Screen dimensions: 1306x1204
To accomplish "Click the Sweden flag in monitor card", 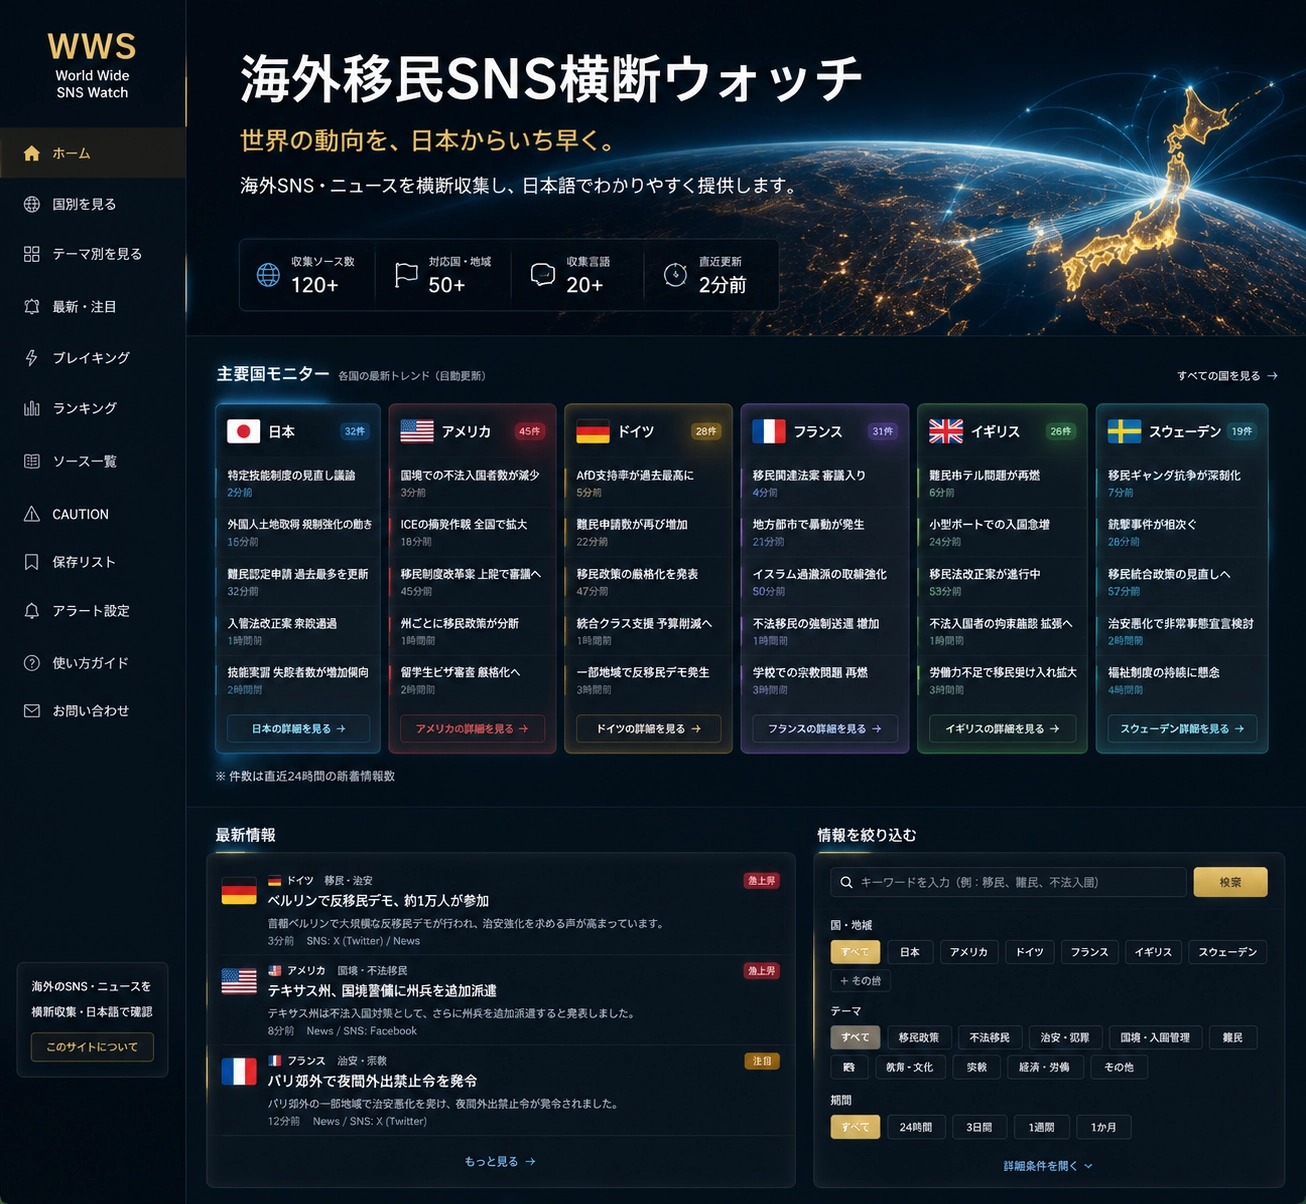I will [x=1124, y=431].
